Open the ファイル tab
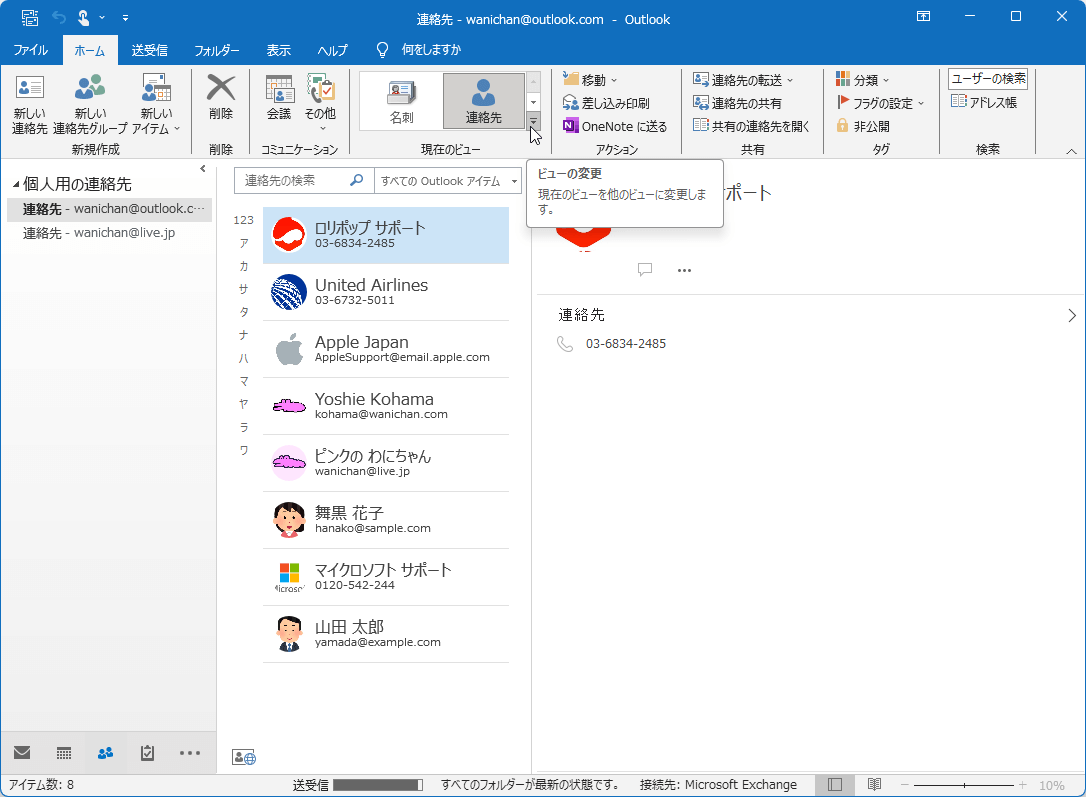 click(x=30, y=50)
